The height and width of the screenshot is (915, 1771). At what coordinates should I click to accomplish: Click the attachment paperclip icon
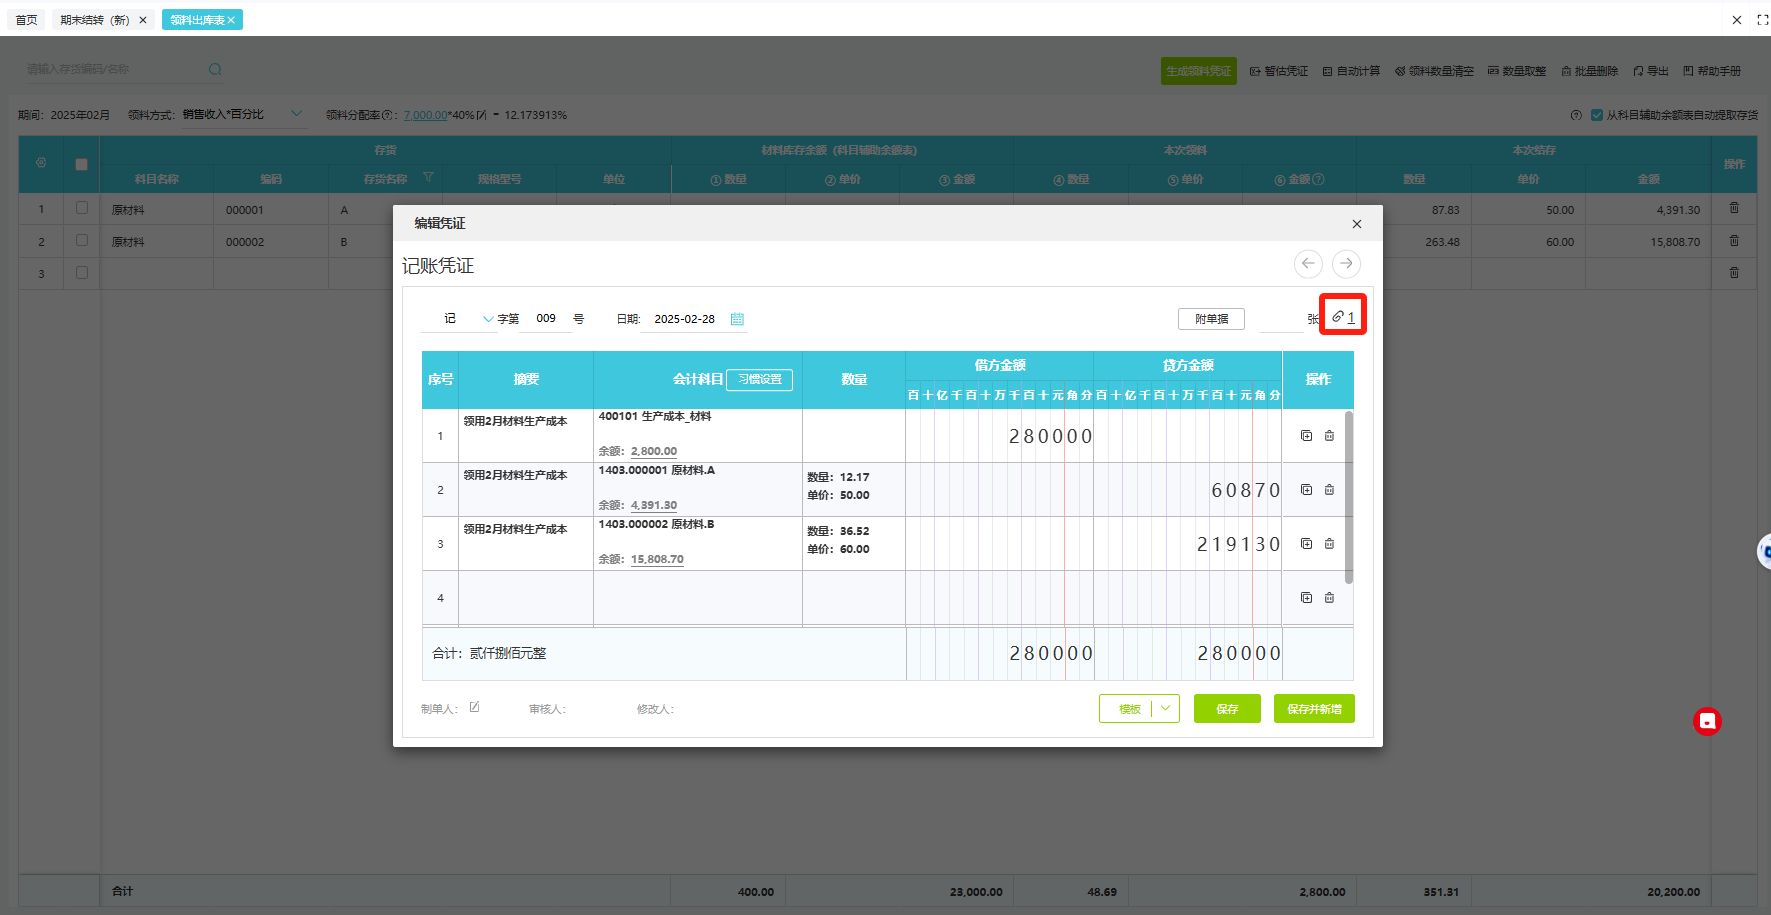(1338, 317)
